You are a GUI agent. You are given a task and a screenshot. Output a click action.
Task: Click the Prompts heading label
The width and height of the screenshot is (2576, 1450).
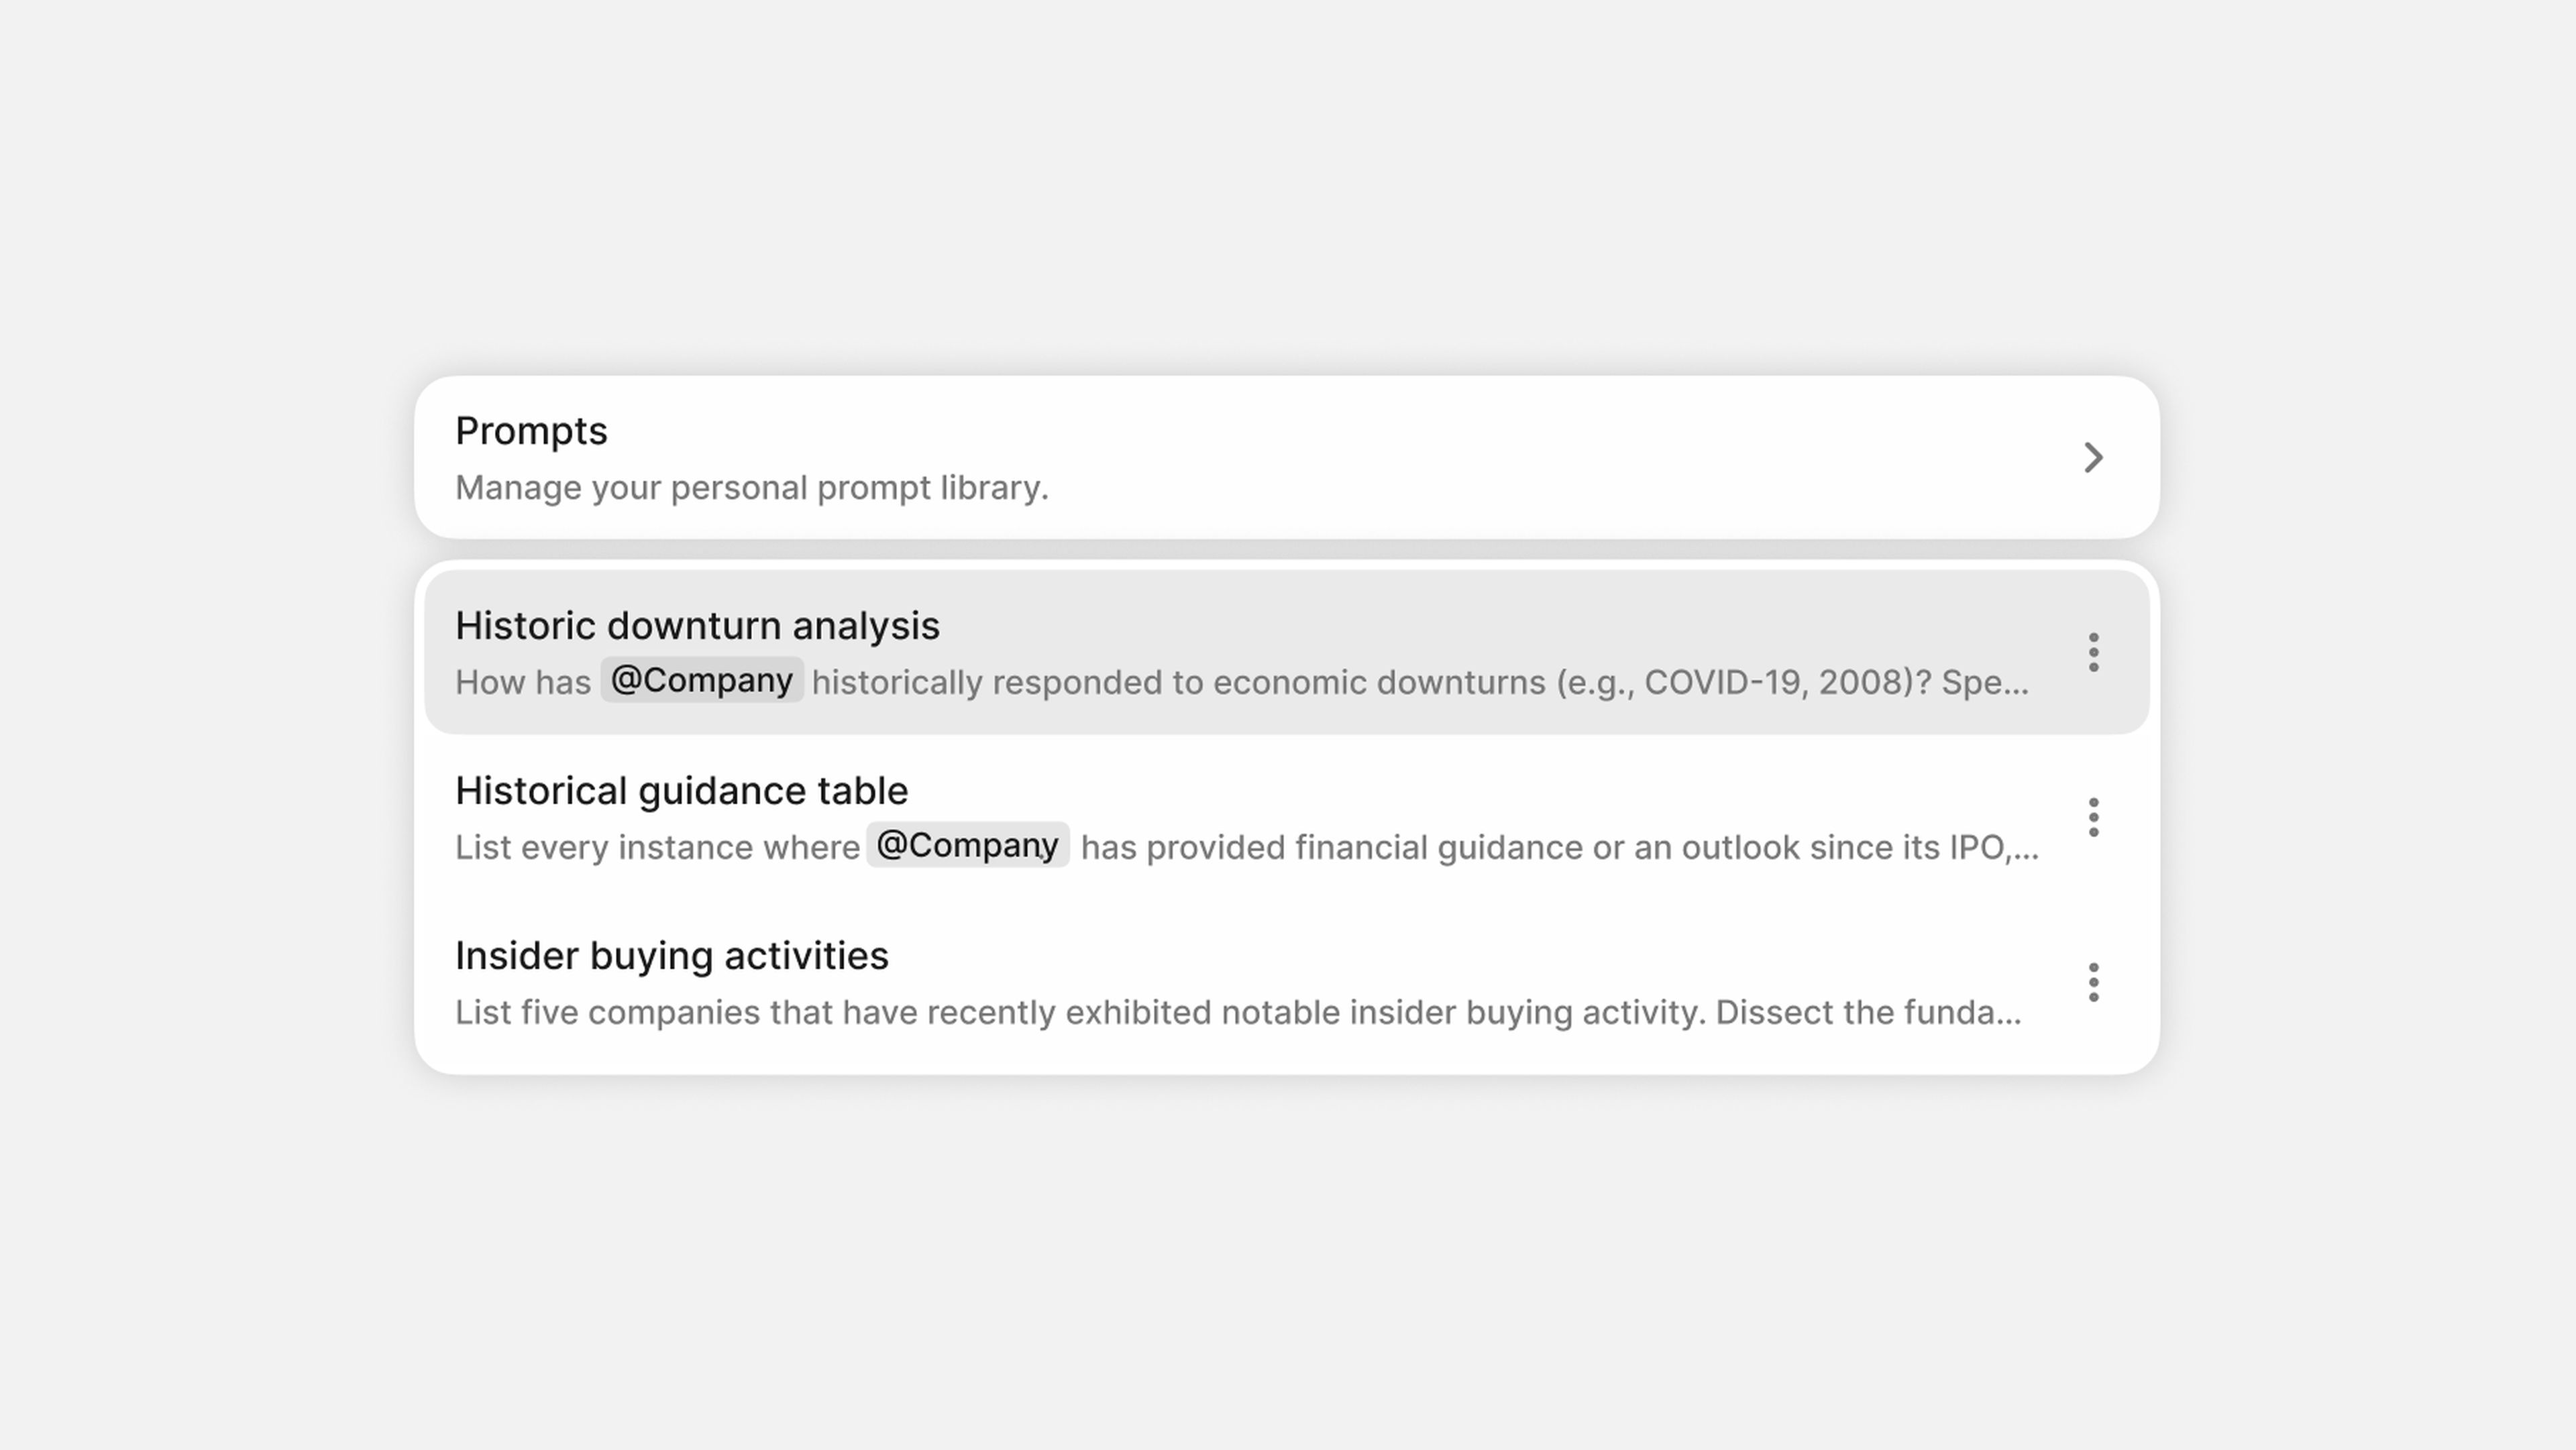point(531,431)
